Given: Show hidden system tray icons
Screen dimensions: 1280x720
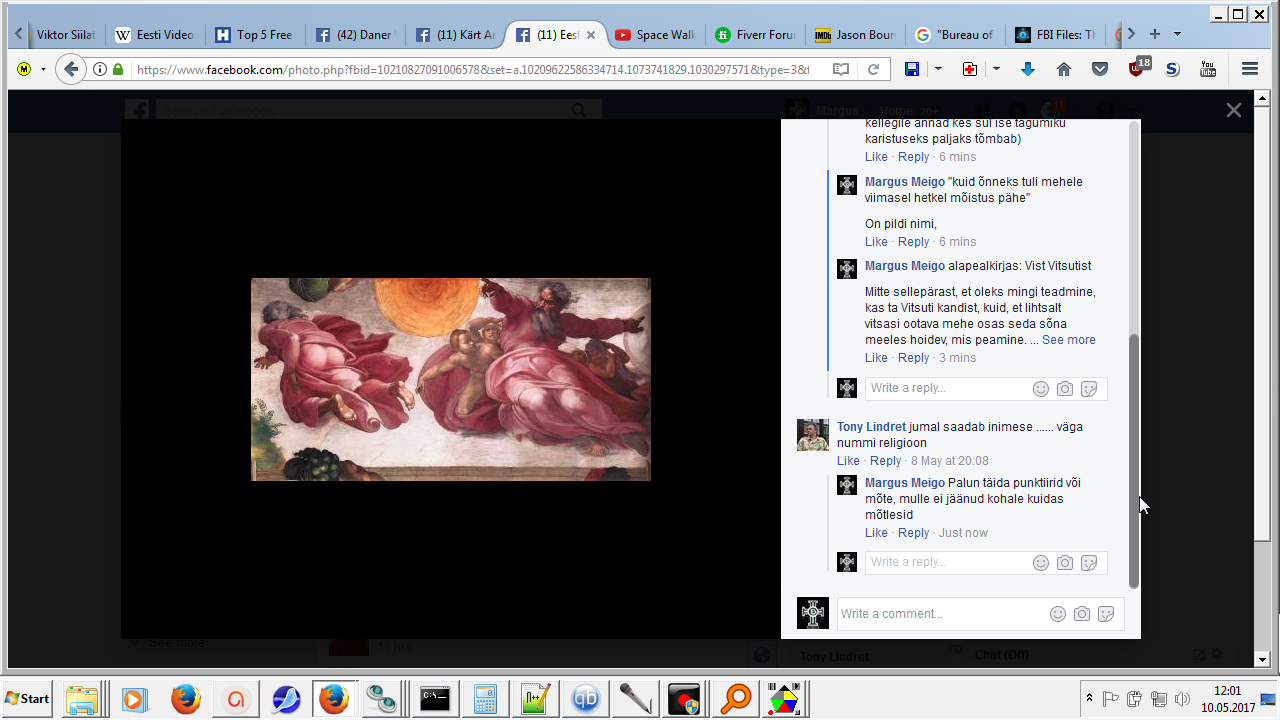Looking at the screenshot, I should click(1089, 698).
